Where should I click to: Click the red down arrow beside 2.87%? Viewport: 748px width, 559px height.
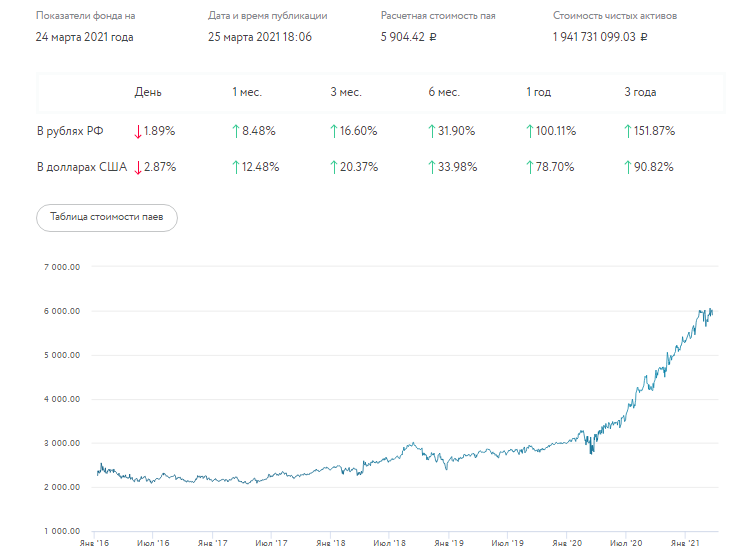[x=138, y=167]
